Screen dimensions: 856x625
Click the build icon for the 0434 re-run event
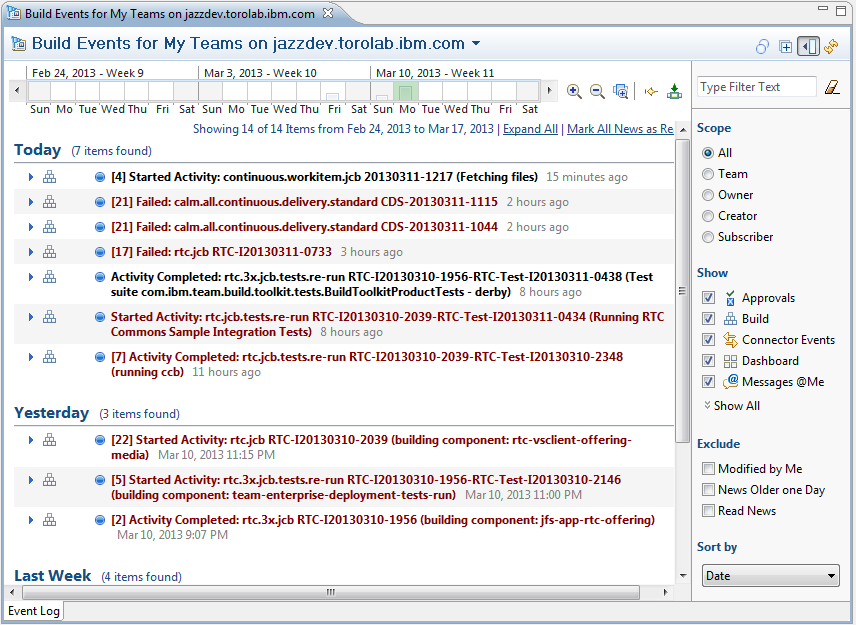pos(50,317)
